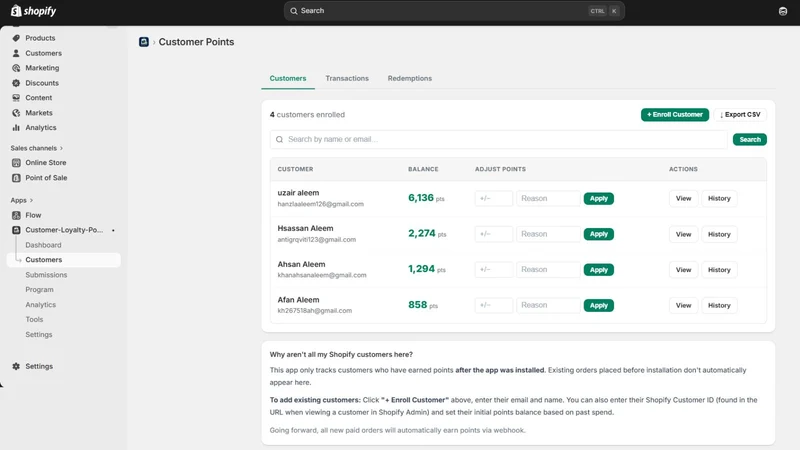Click the Customer-Loyalty-Po app icon
Image resolution: width=800 pixels, height=450 pixels.
[x=16, y=230]
